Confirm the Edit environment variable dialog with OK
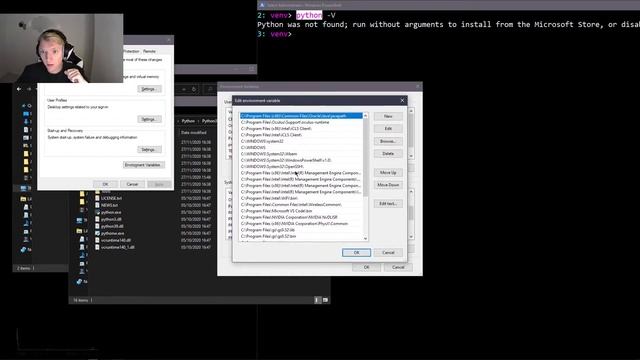The image size is (640, 360). click(356, 253)
